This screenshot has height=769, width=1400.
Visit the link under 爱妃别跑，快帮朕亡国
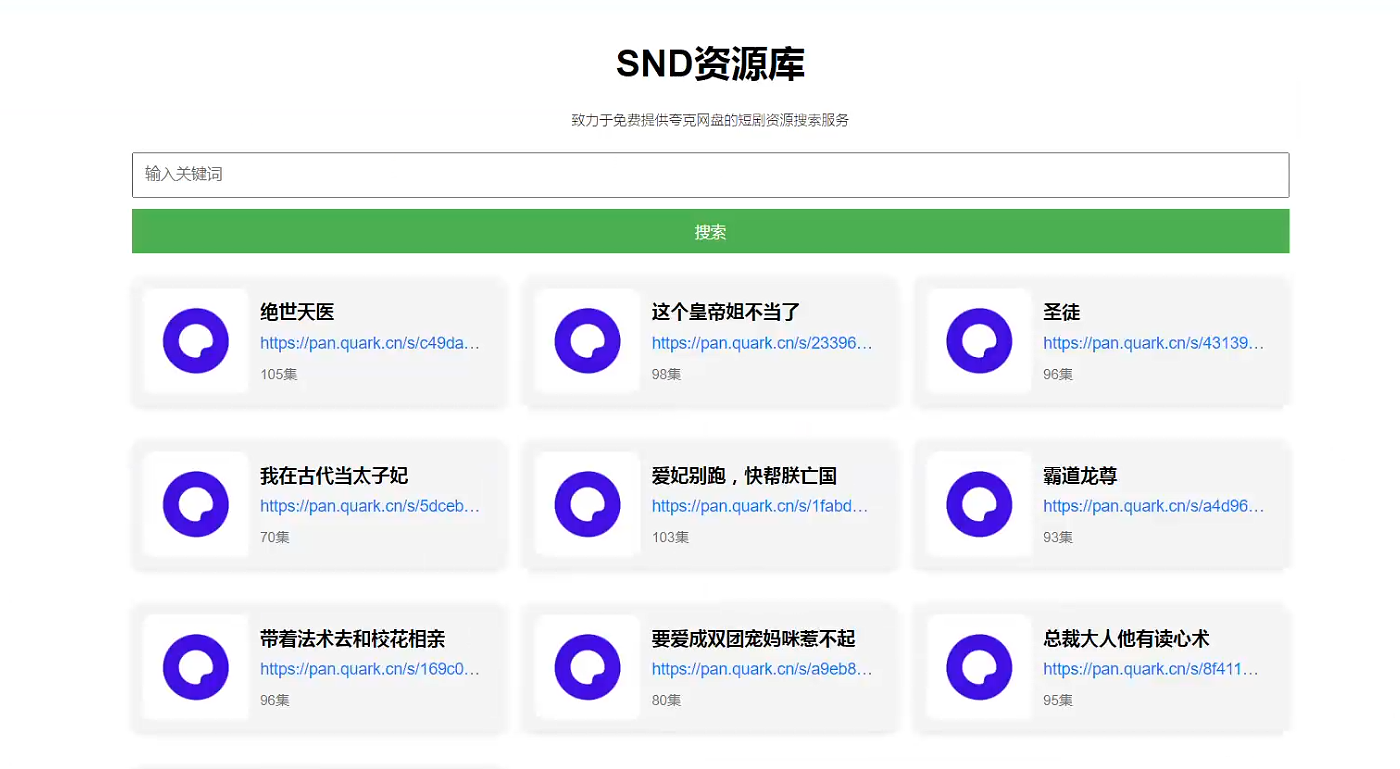(x=760, y=506)
